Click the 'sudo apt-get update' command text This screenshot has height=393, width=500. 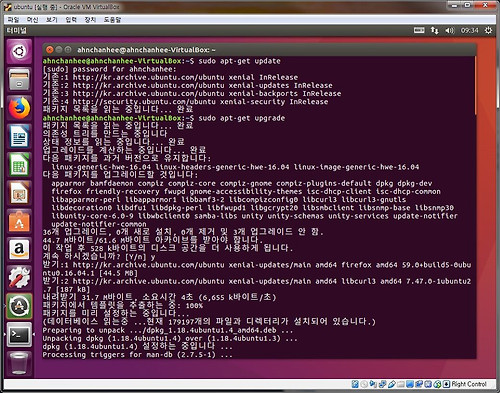[x=239, y=61]
